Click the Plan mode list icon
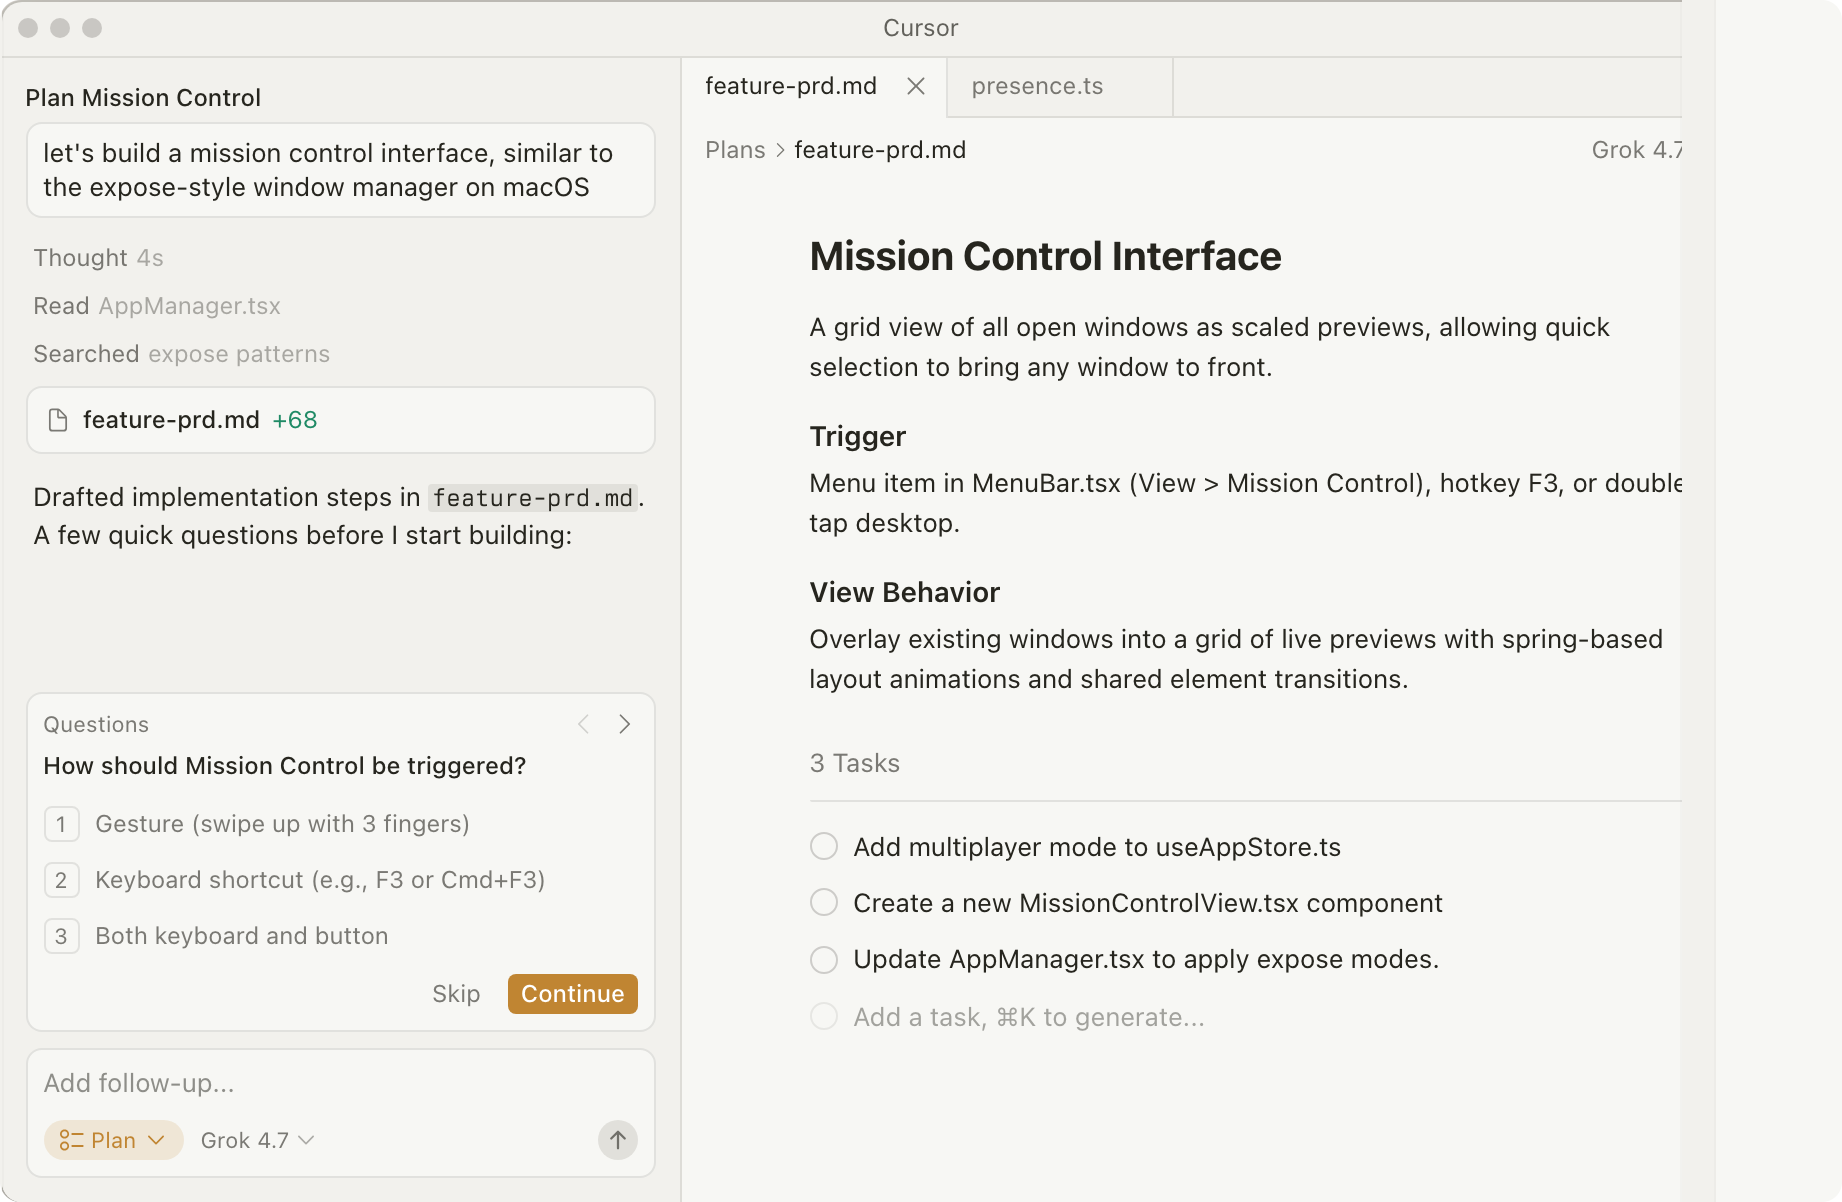Image resolution: width=1842 pixels, height=1202 pixels. coord(71,1140)
